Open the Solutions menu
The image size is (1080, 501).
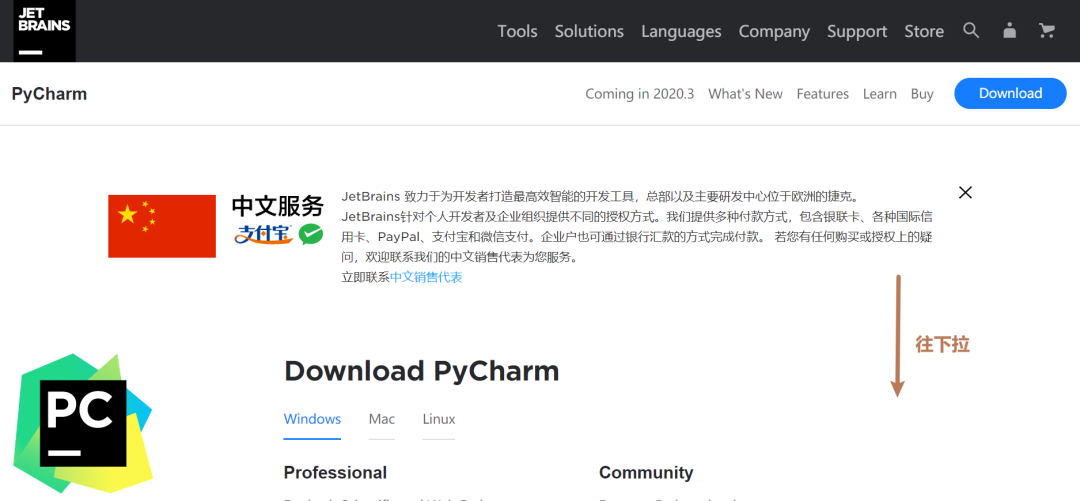pos(590,32)
